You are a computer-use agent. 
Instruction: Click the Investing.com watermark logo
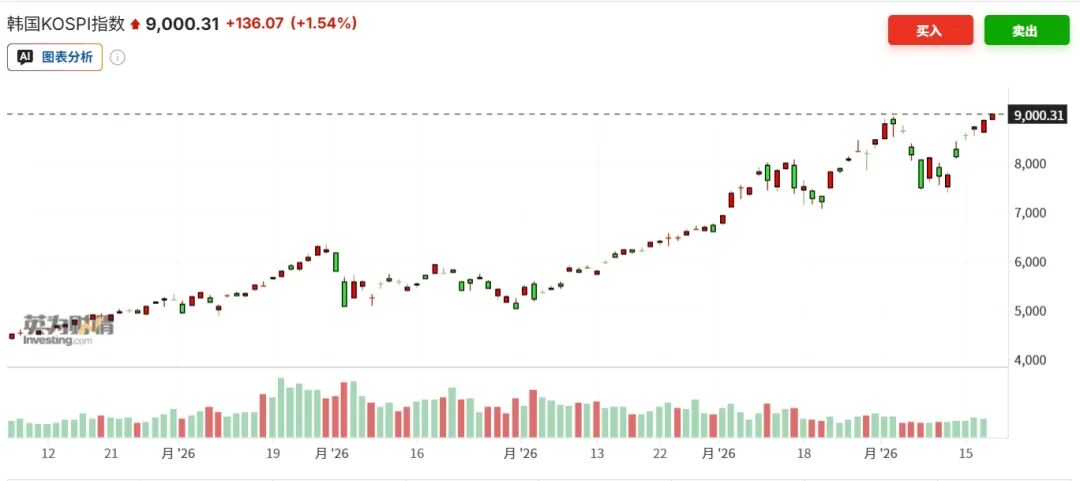(x=68, y=330)
